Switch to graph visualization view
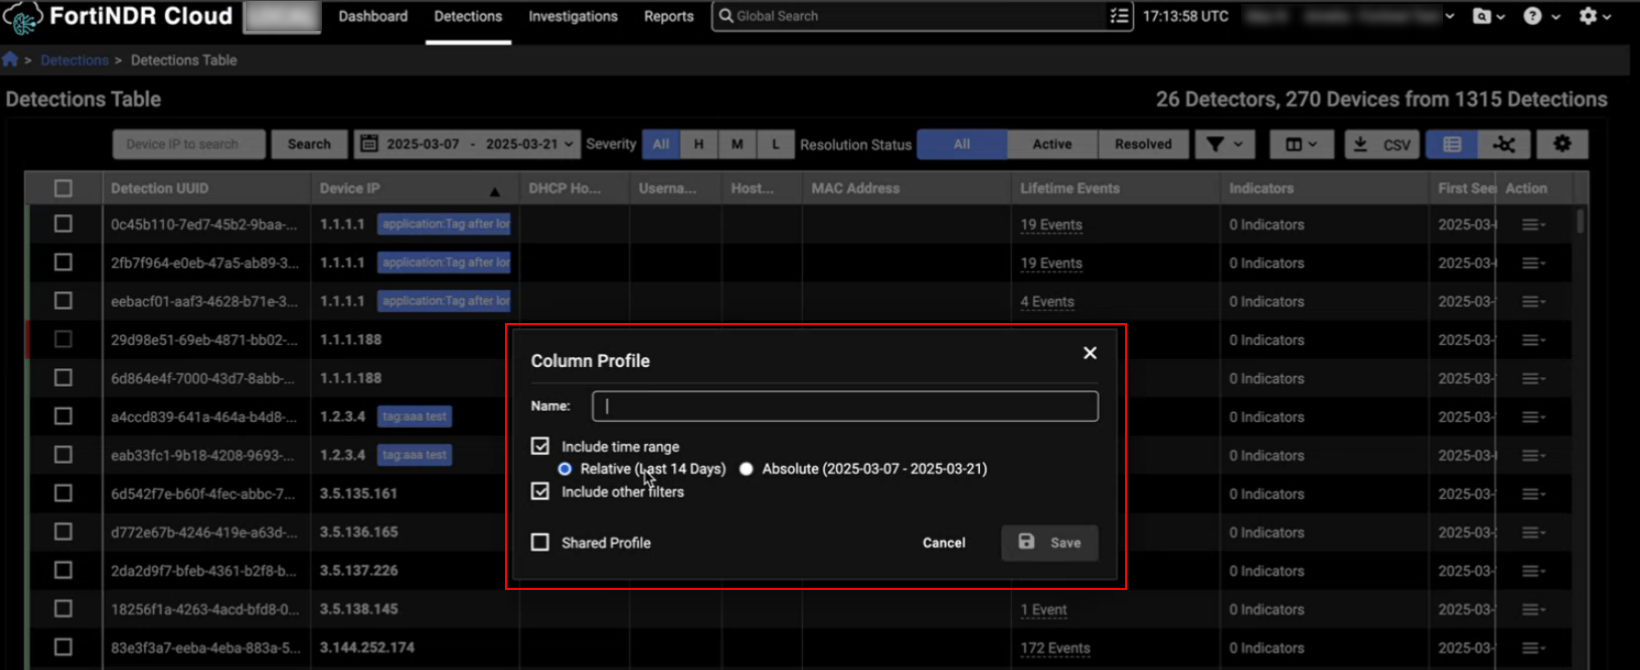The height and width of the screenshot is (670, 1640). [1504, 144]
